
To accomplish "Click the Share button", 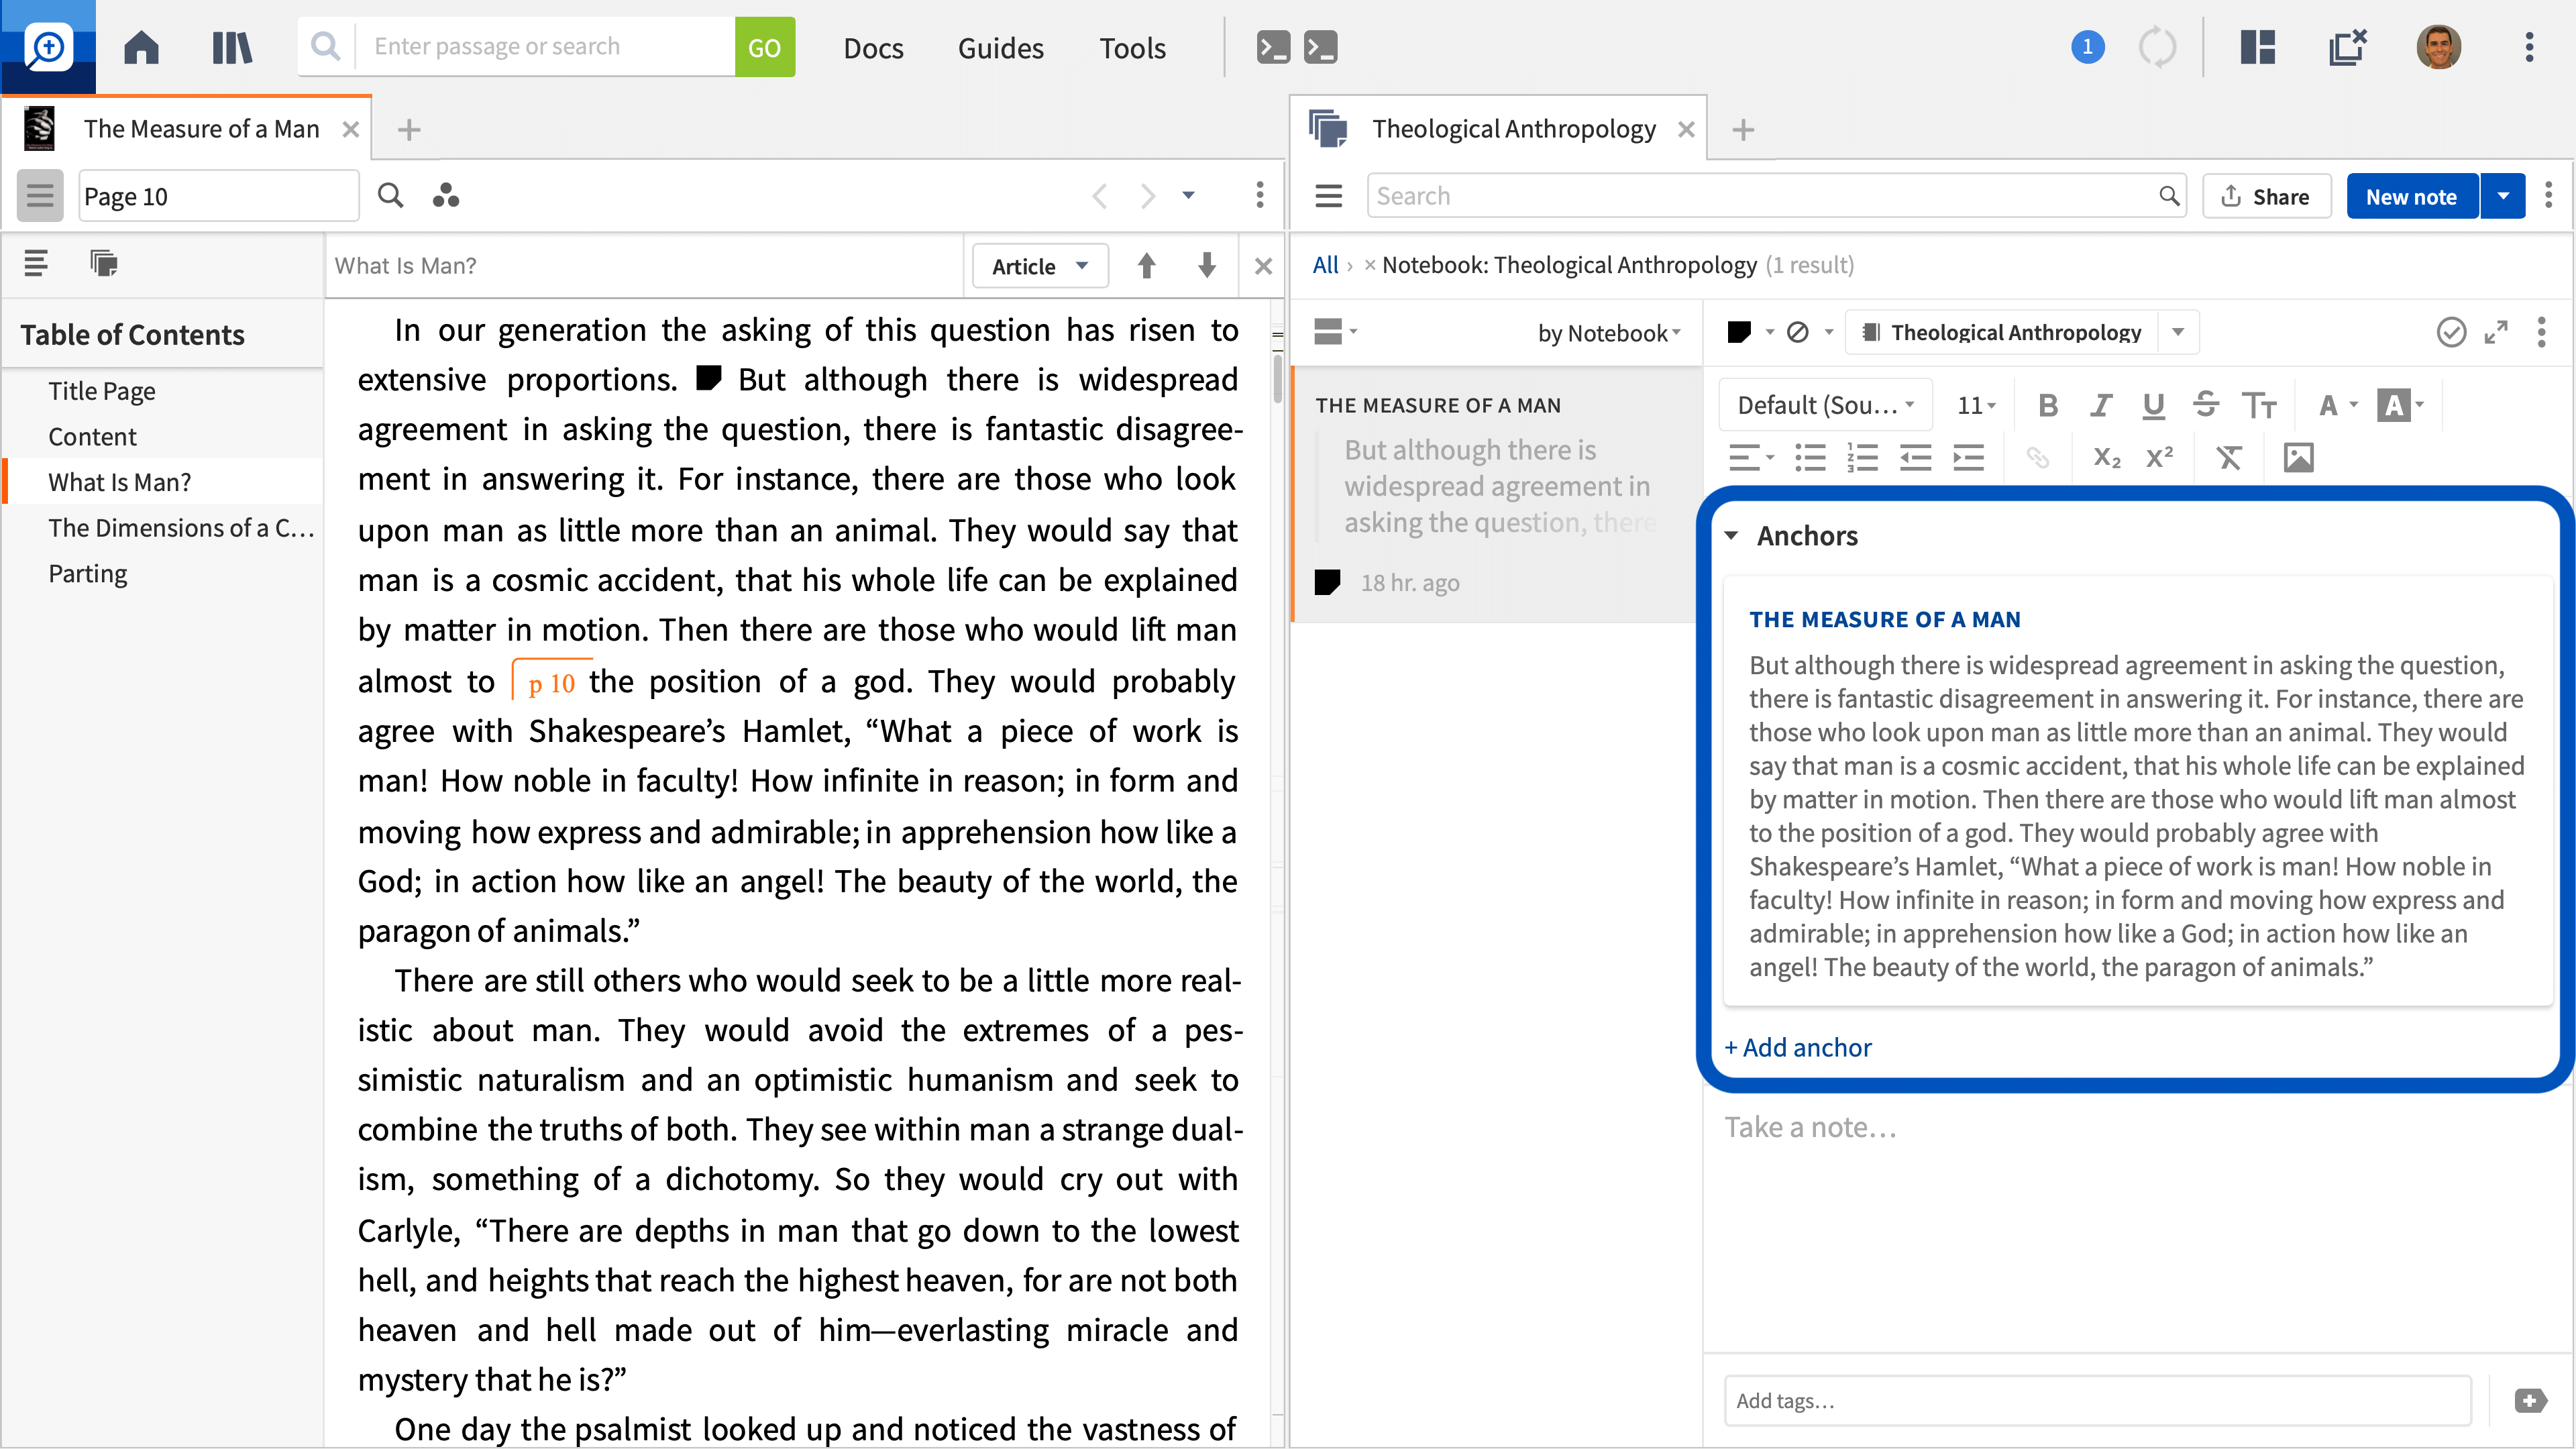I will (2266, 196).
